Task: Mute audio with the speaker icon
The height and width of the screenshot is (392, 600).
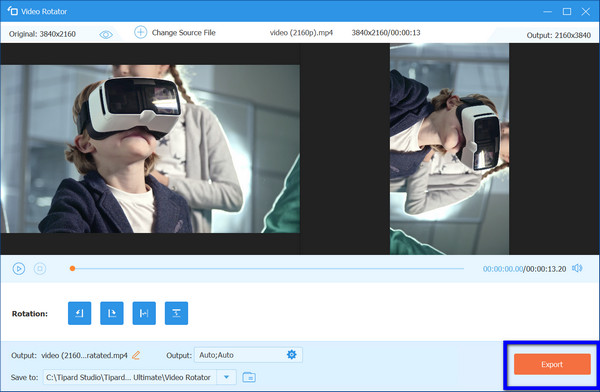Action: (577, 268)
